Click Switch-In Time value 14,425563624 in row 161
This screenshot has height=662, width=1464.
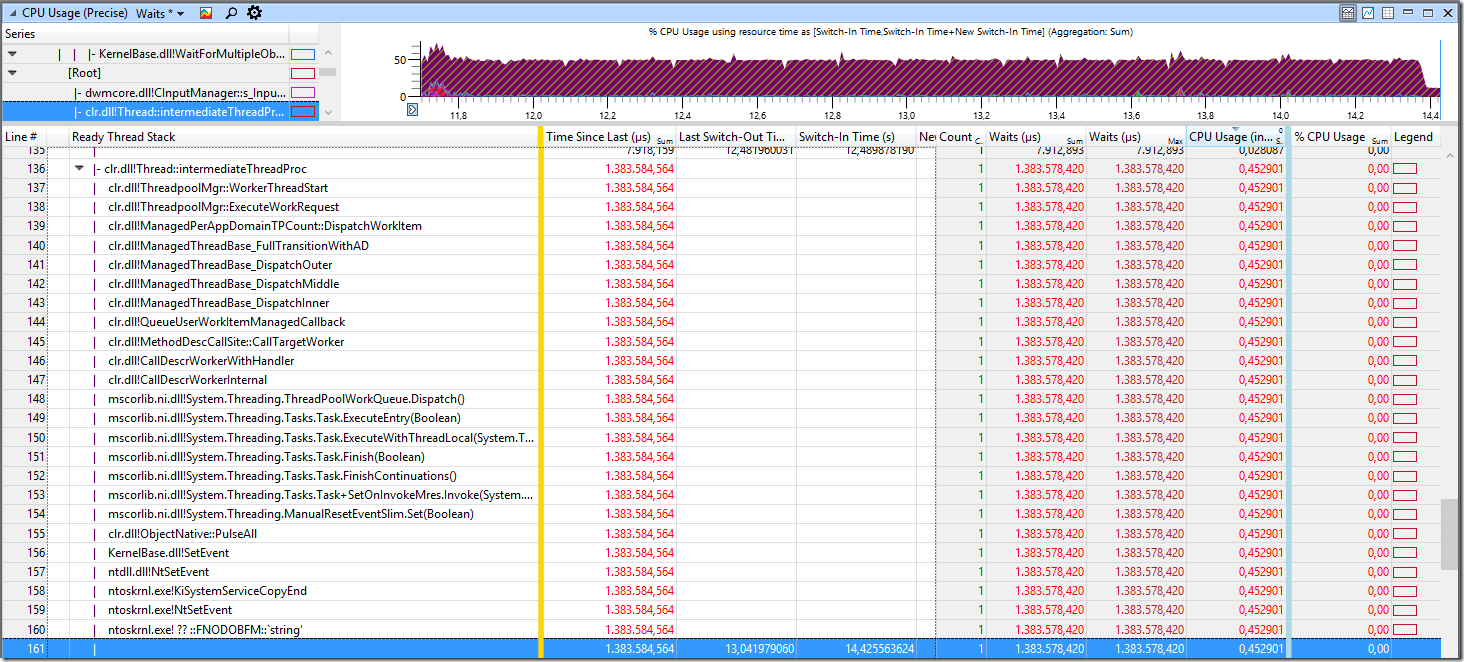[880, 649]
